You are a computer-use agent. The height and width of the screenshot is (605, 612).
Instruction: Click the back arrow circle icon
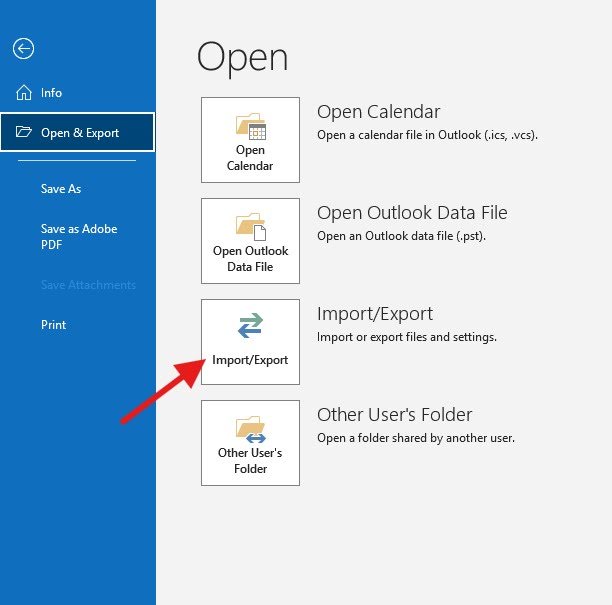tap(23, 49)
